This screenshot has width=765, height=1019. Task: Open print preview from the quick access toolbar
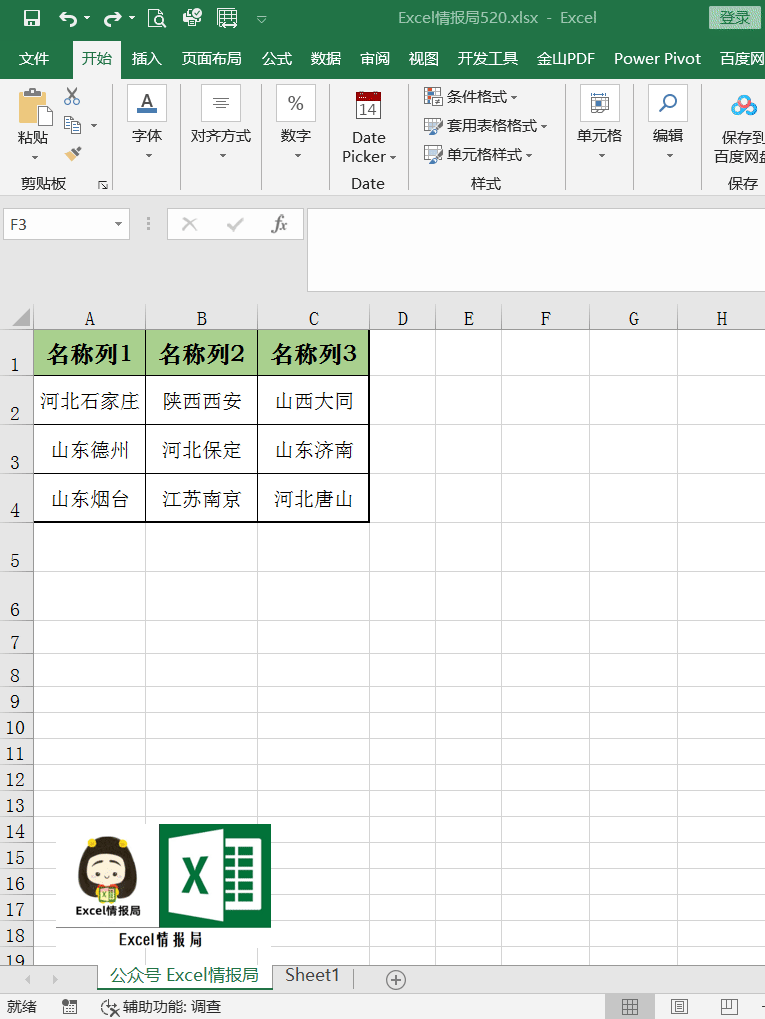click(157, 18)
